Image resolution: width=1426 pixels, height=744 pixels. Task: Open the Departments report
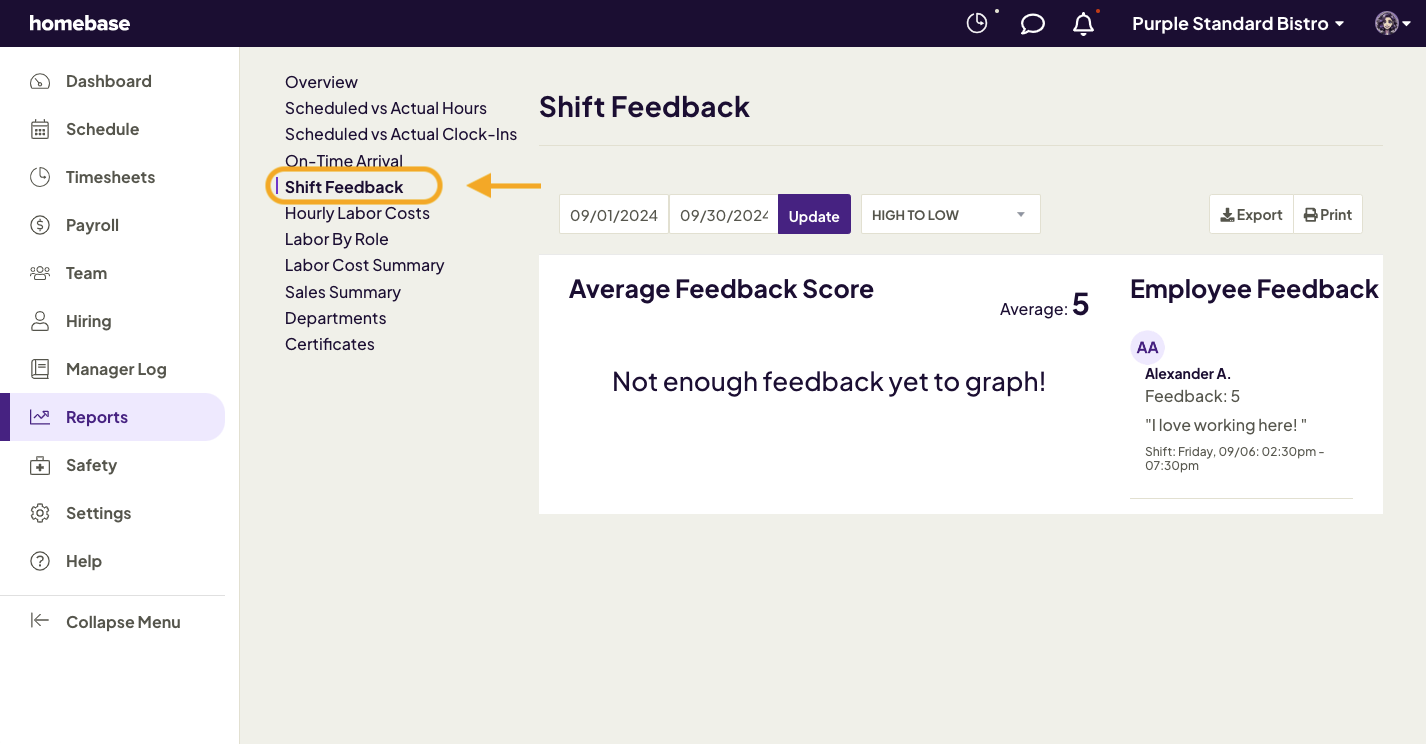[335, 318]
